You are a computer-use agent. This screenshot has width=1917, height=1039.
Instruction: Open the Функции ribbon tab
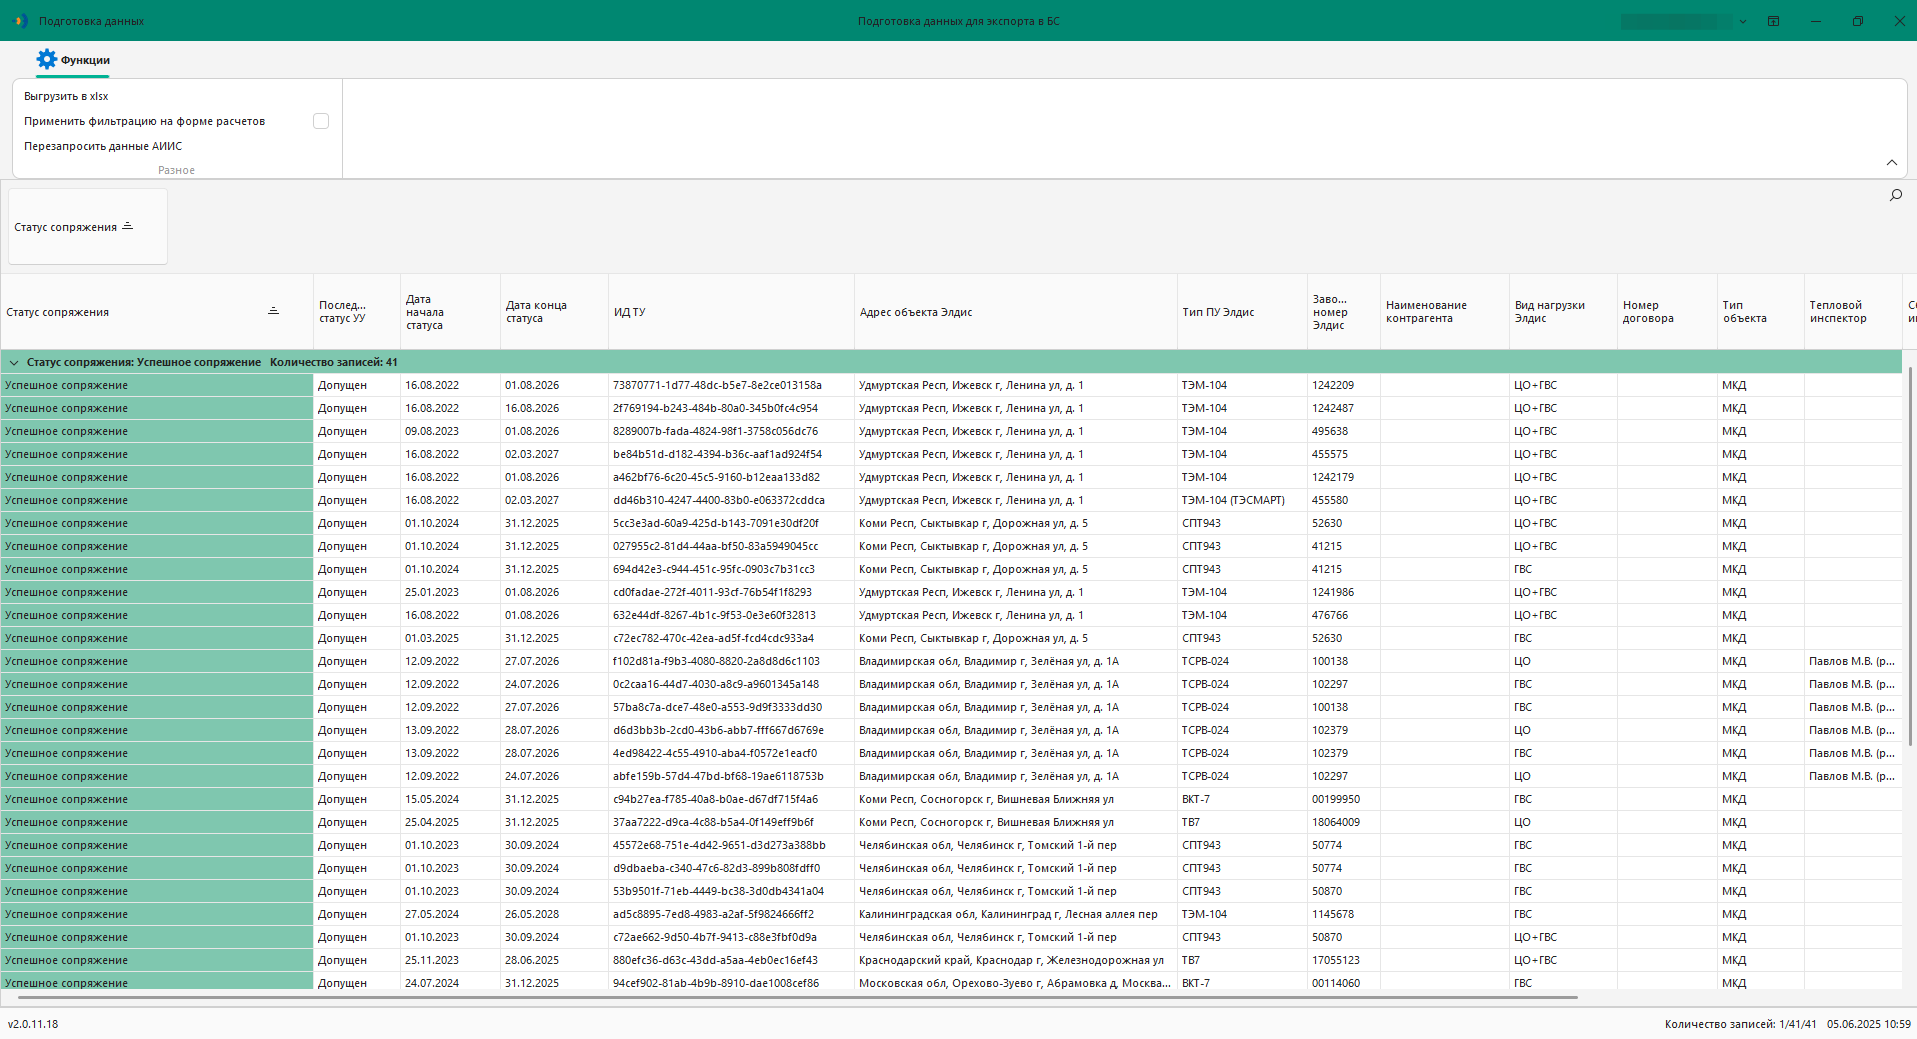pos(85,60)
